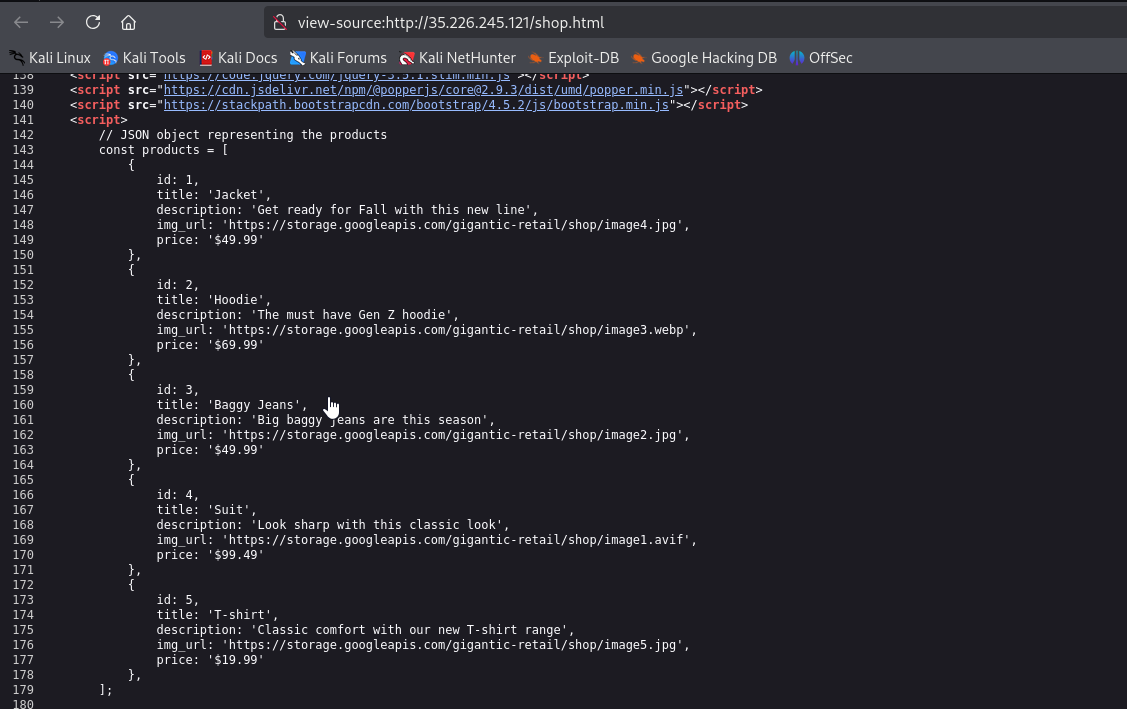This screenshot has height=709, width=1127.
Task: Click the image2.jpg URL text
Action: [x=452, y=435]
